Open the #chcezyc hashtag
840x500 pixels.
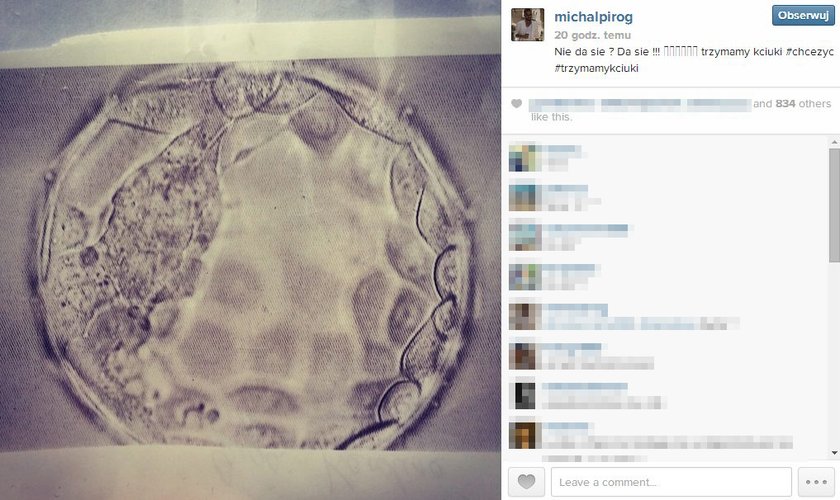click(x=809, y=52)
